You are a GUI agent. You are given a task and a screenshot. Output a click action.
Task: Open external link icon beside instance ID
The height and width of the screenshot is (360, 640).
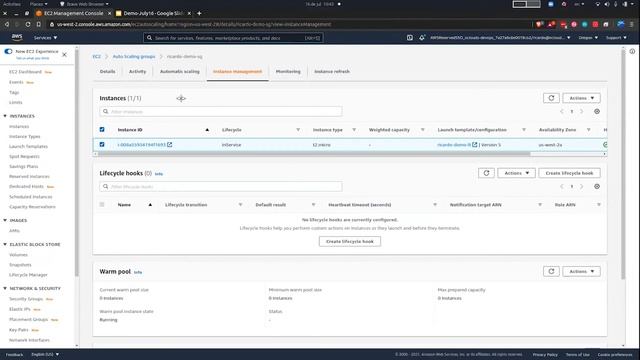point(169,144)
